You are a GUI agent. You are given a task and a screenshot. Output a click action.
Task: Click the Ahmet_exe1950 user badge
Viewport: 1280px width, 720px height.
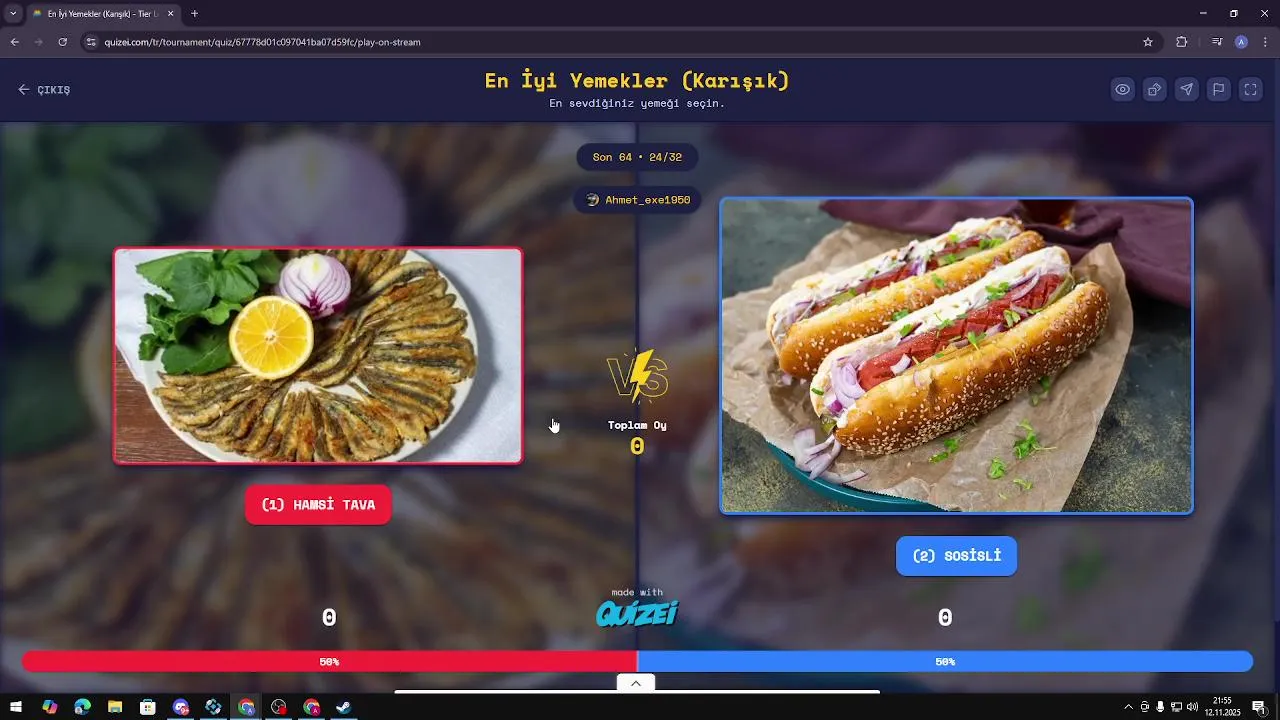638,200
